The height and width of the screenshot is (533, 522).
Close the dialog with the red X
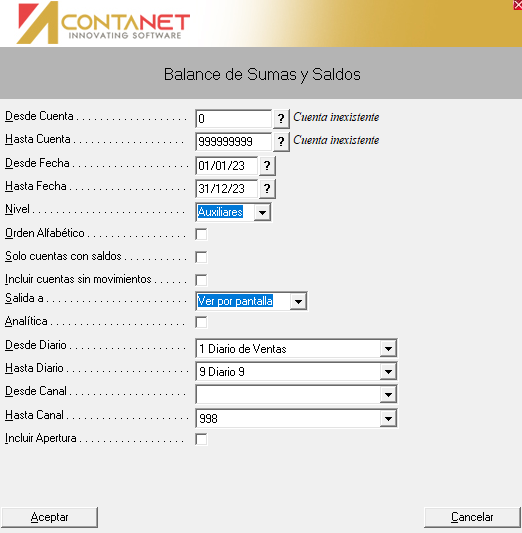[518, 5]
